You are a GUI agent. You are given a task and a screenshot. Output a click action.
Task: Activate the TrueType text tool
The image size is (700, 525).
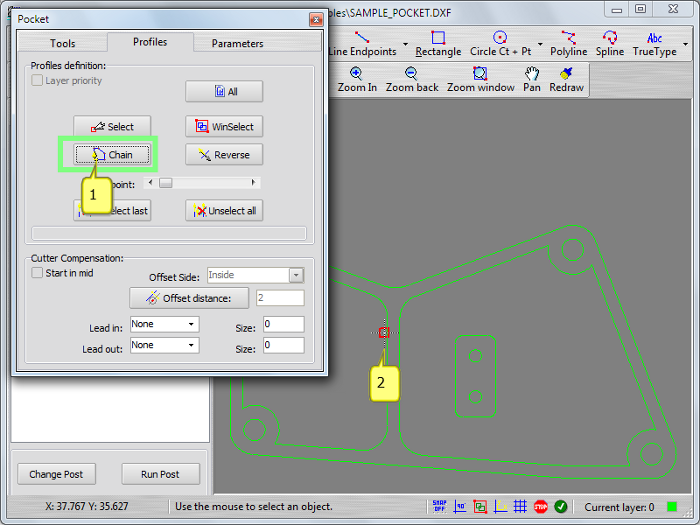(x=654, y=44)
